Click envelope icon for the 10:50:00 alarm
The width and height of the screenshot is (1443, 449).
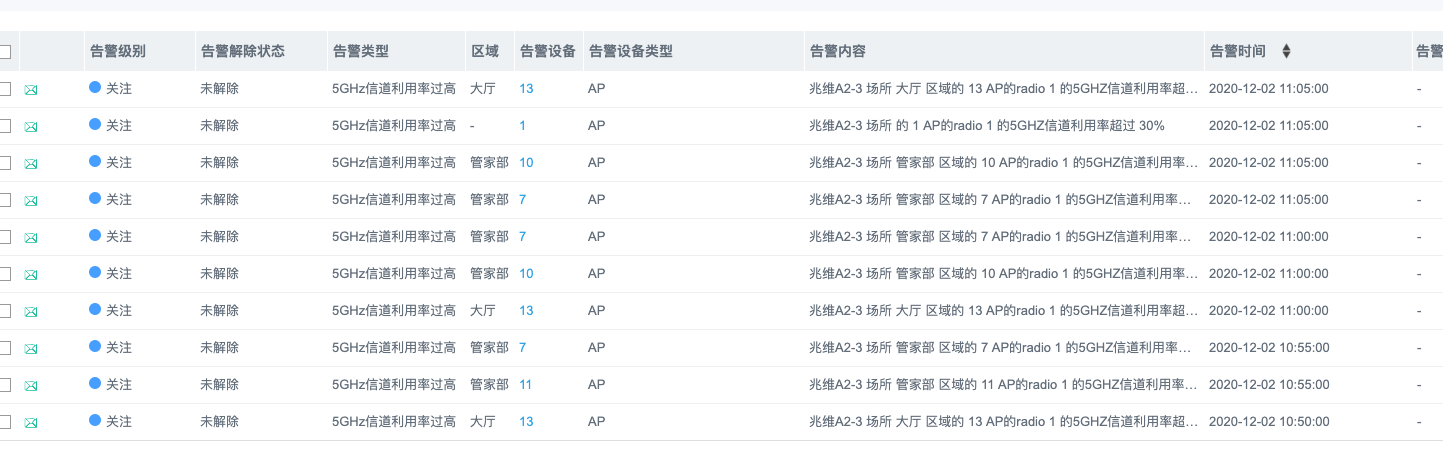coord(31,423)
